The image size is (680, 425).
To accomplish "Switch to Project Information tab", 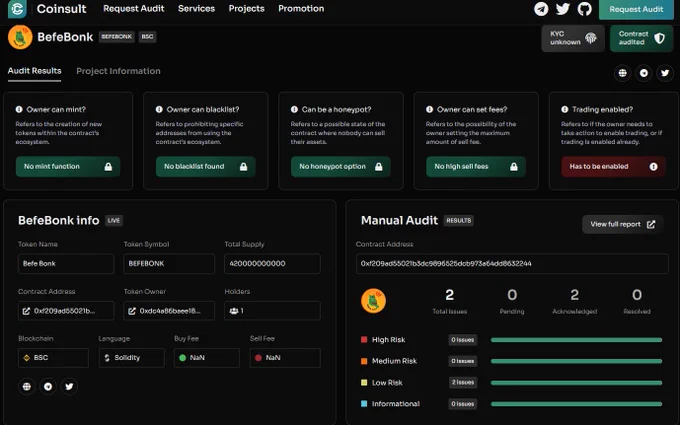I will click(x=118, y=71).
